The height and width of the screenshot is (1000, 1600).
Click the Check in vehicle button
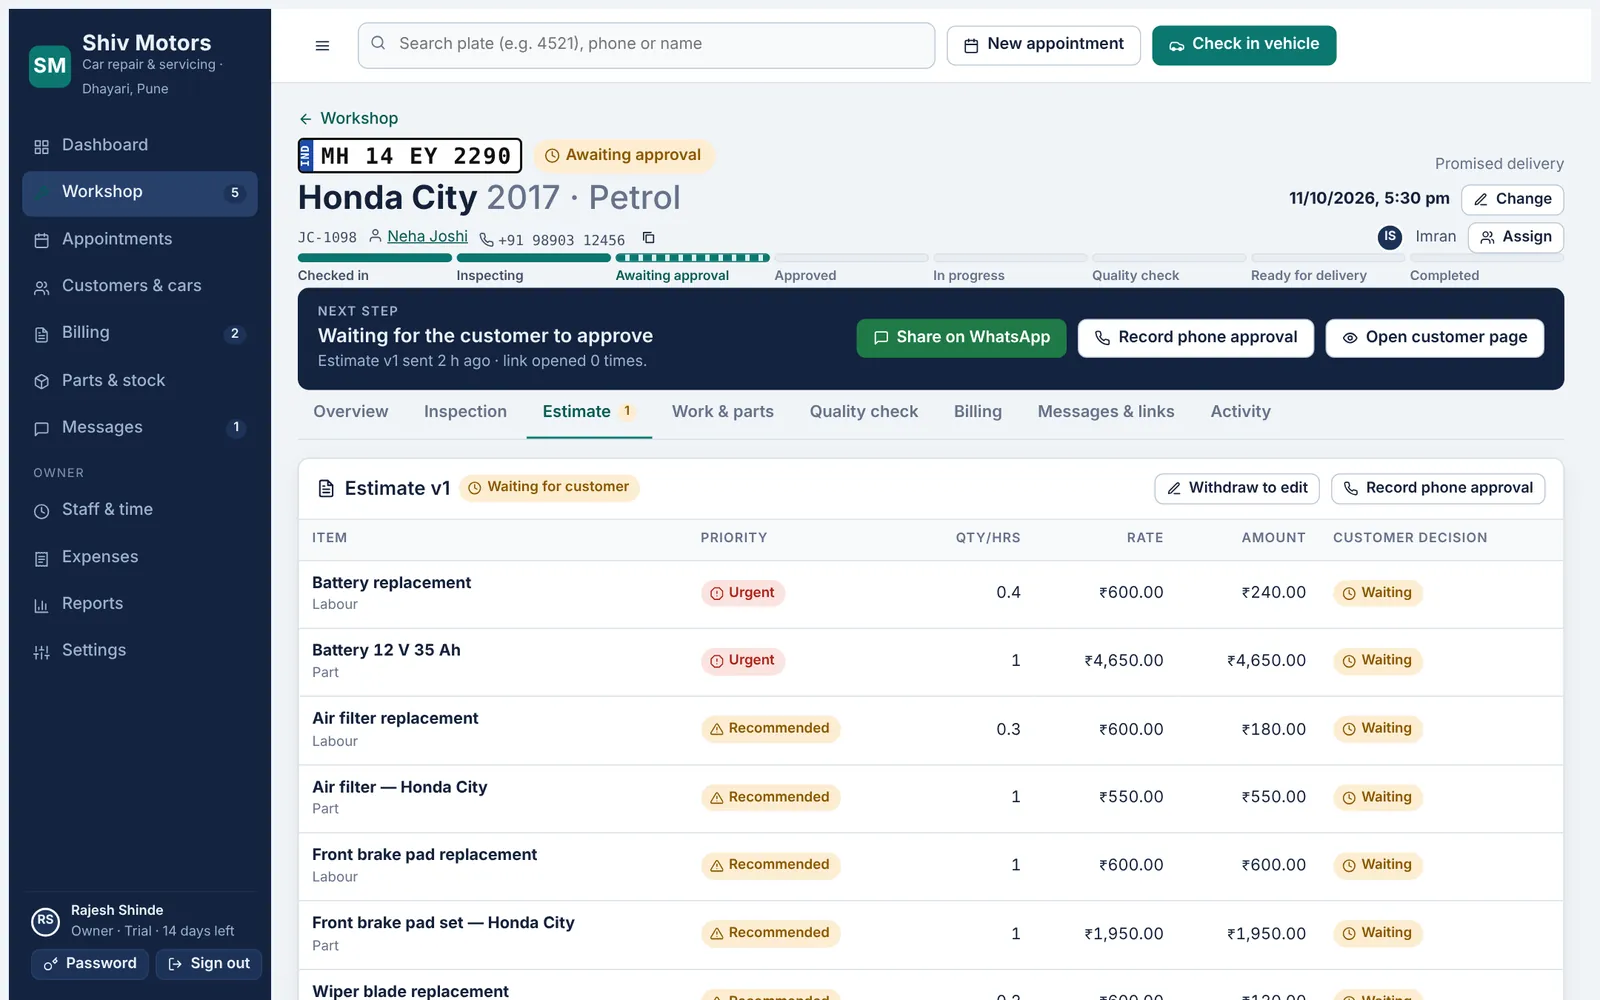point(1244,45)
